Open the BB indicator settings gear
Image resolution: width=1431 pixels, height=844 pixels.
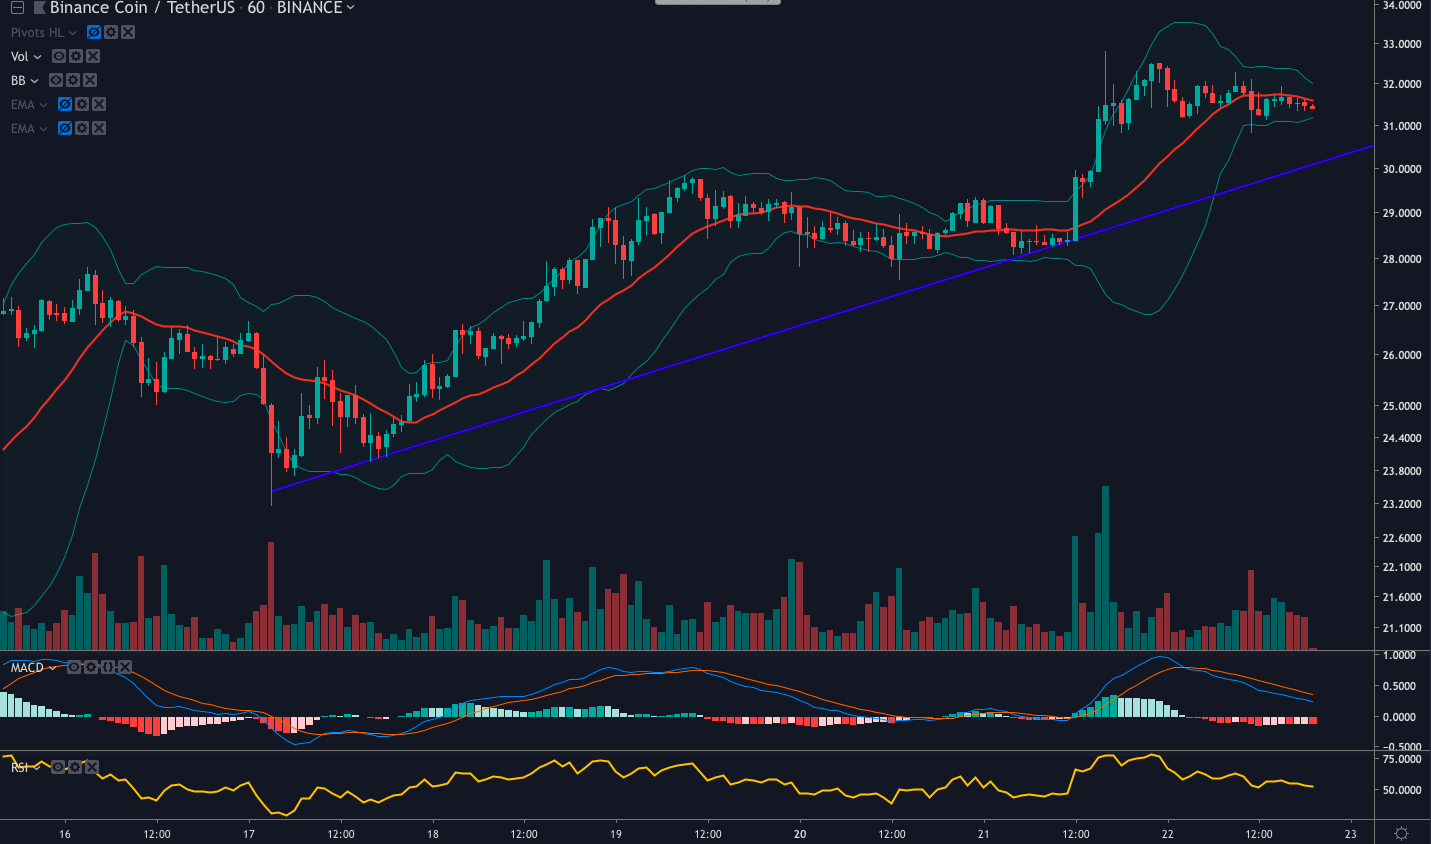75,80
